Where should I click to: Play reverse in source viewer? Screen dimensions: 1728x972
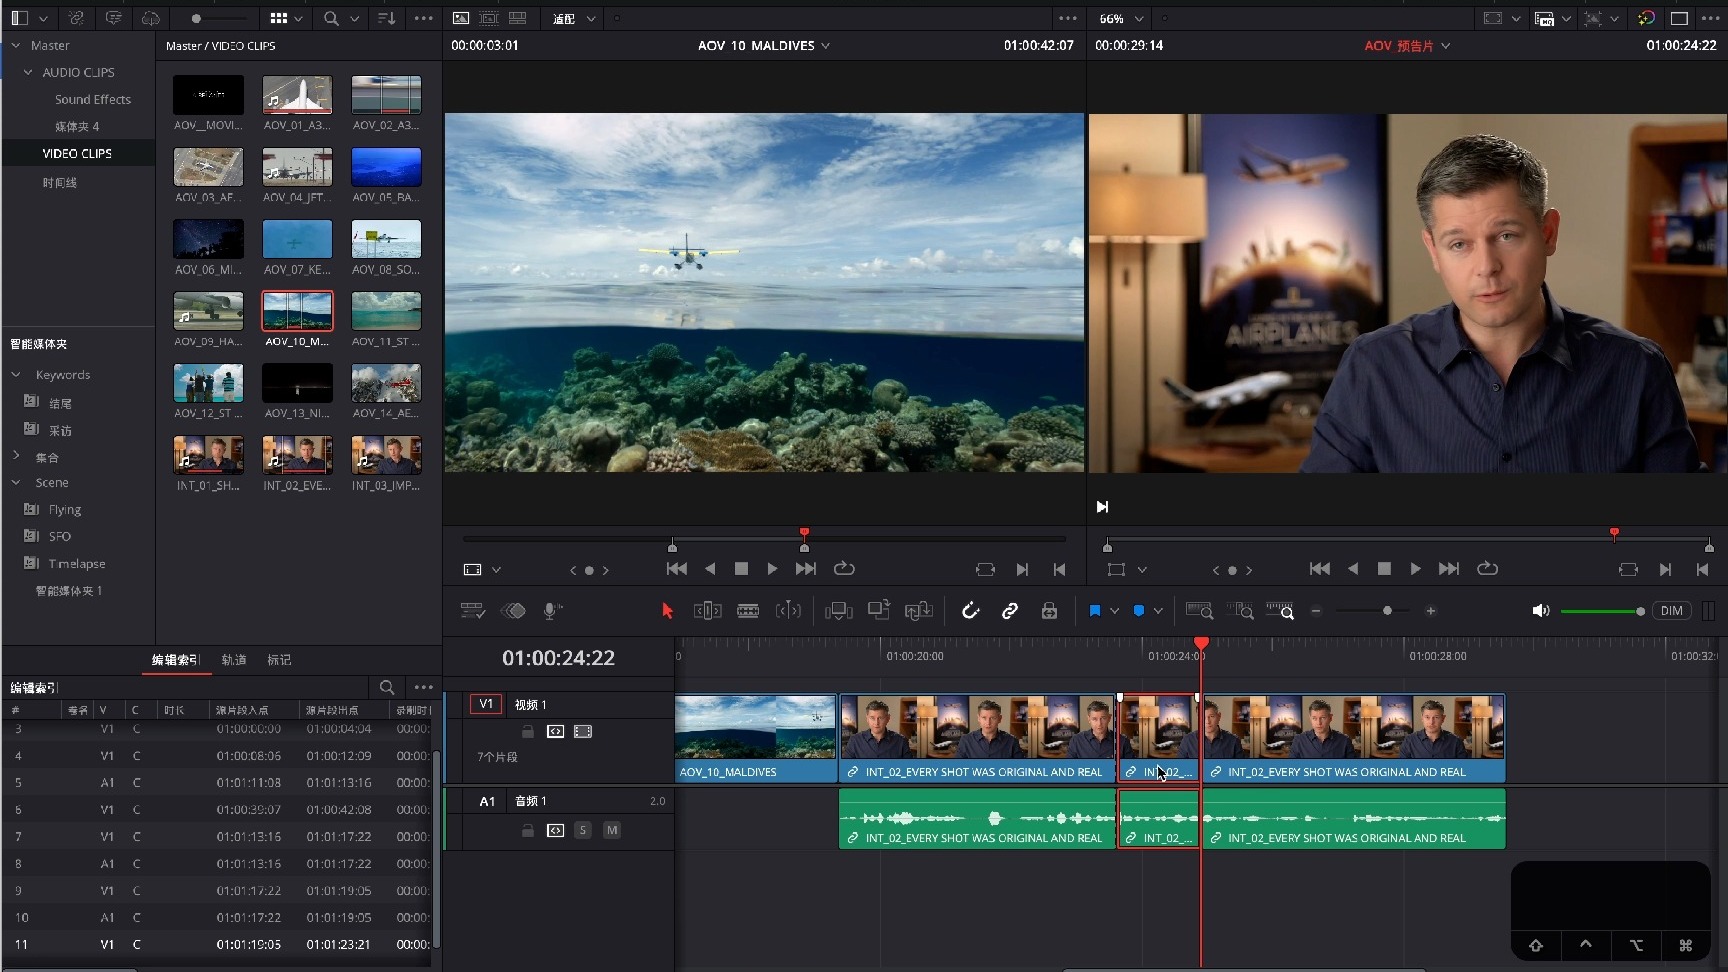click(x=710, y=569)
